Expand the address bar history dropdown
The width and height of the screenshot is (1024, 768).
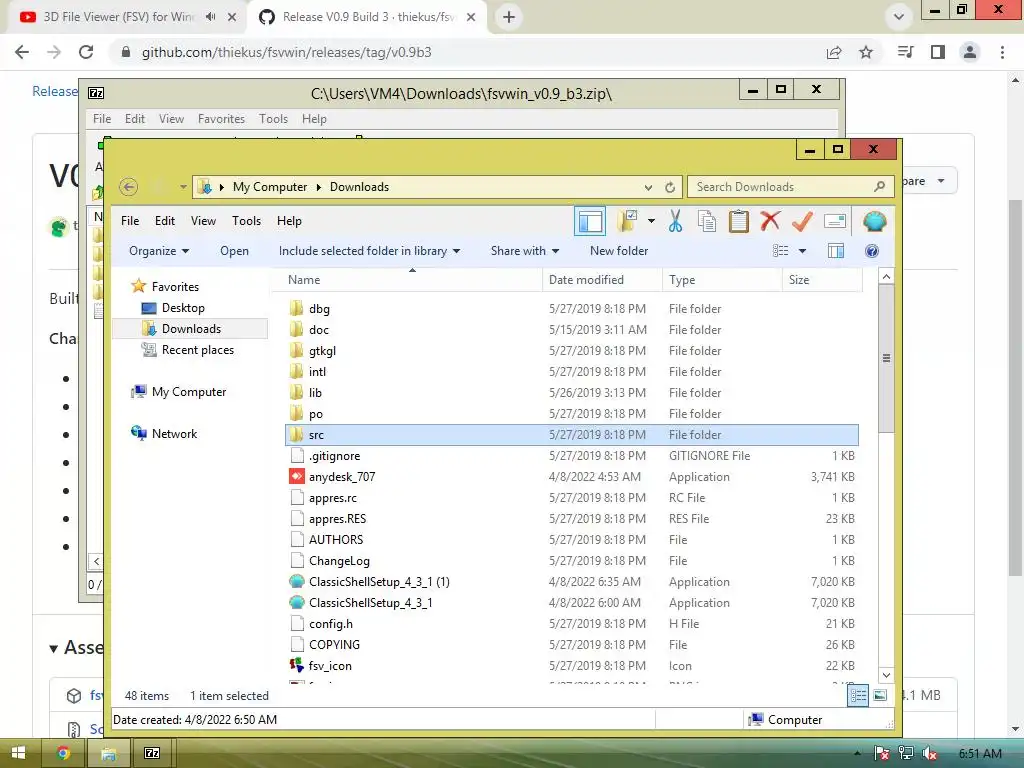[x=648, y=187]
